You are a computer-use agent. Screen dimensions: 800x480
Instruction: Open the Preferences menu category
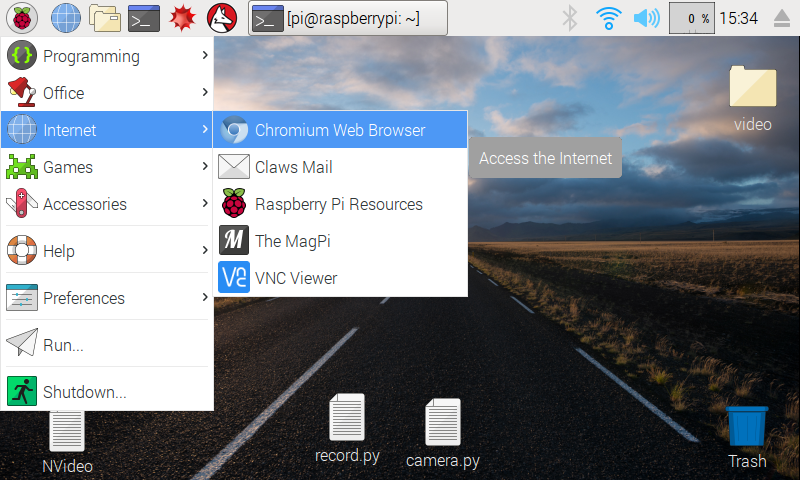[x=107, y=297]
